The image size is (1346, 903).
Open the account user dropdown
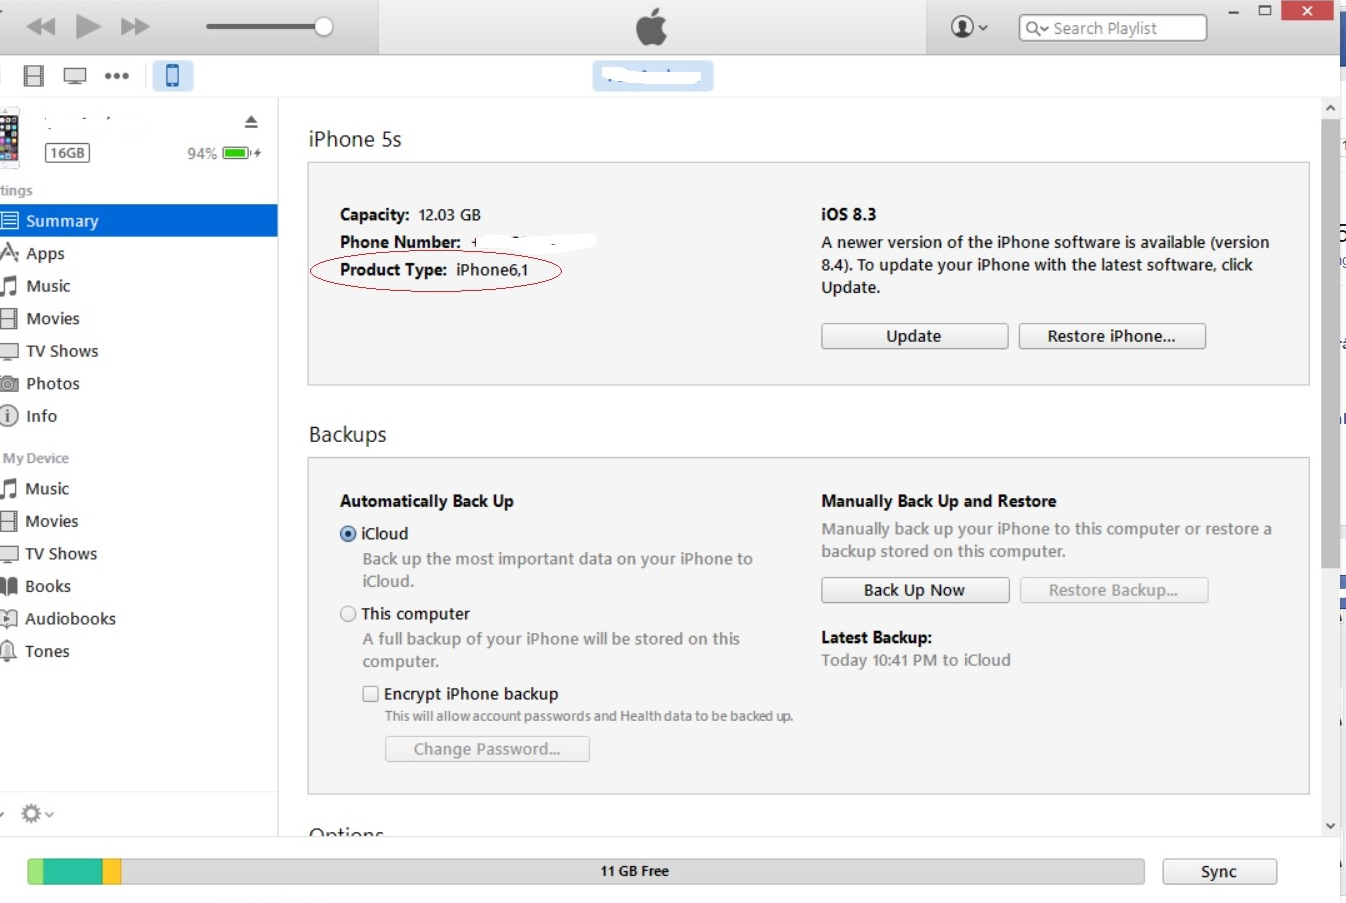click(969, 27)
